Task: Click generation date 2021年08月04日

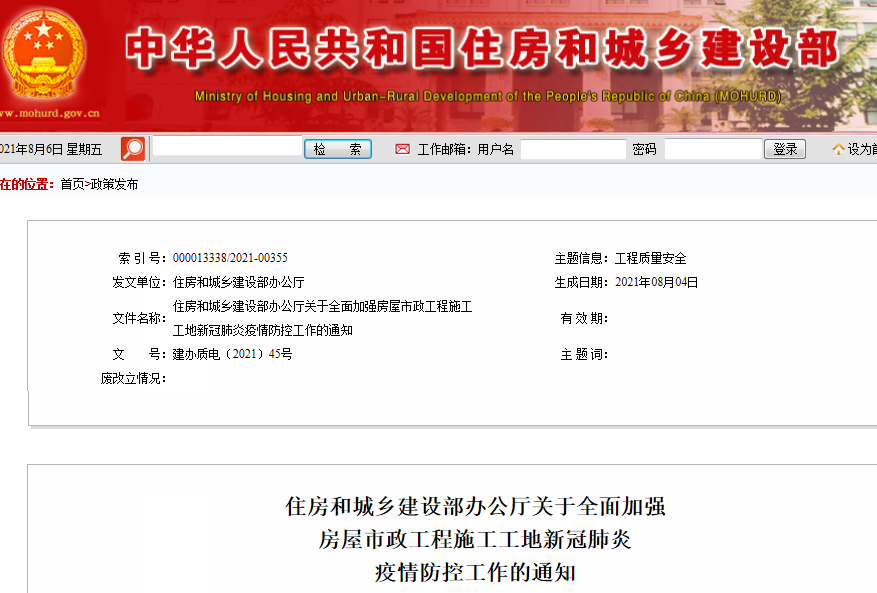Action: coord(657,283)
